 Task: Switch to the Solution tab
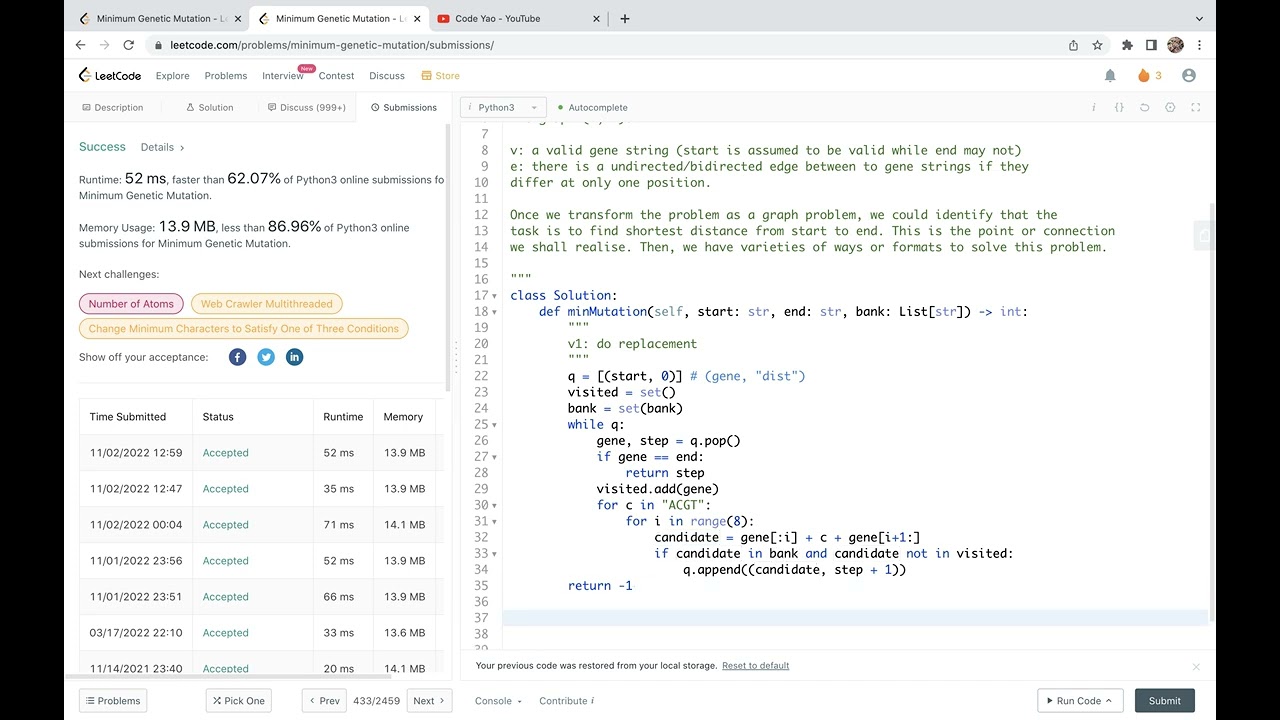click(209, 107)
